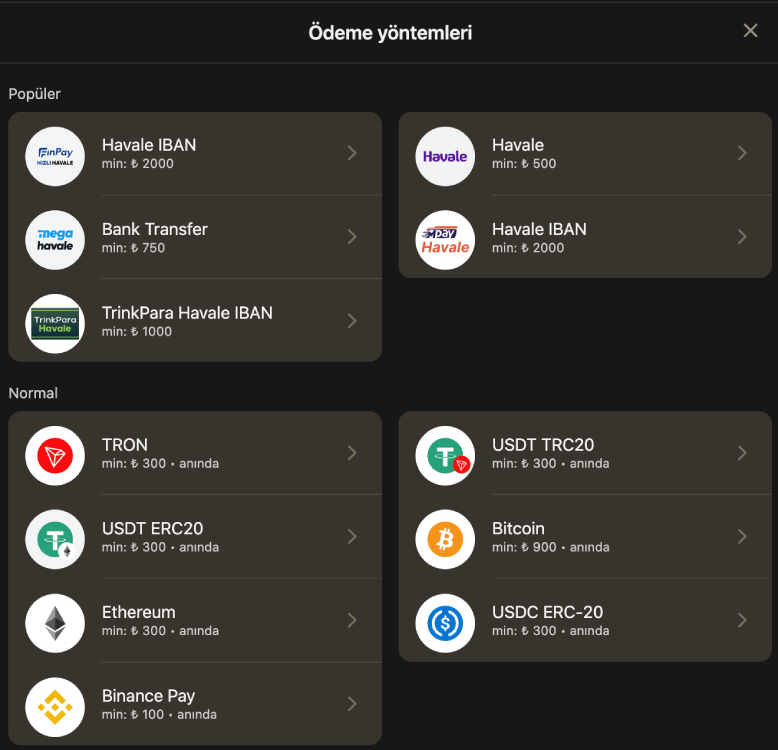Click the red TRON coin icon
Screen dimensions: 778x750
pyautogui.click(x=55, y=455)
